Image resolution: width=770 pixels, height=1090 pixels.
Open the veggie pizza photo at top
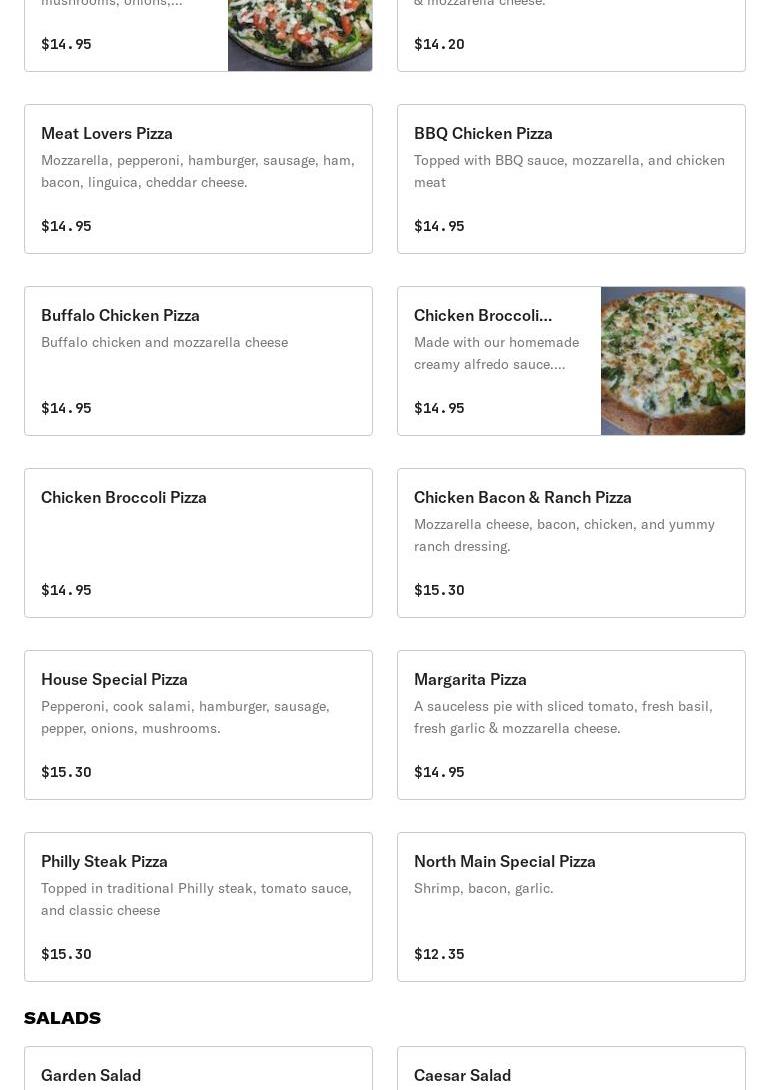pos(300,35)
